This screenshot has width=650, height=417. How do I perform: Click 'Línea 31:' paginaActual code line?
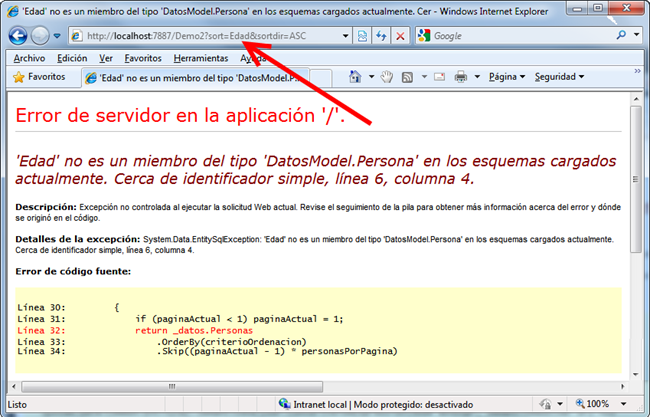click(180, 319)
